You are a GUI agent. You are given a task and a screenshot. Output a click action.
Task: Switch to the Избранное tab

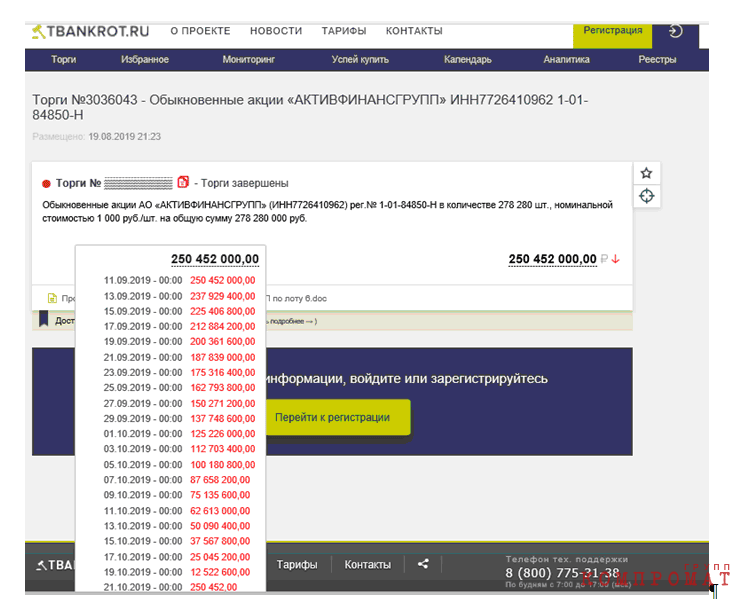[145, 60]
